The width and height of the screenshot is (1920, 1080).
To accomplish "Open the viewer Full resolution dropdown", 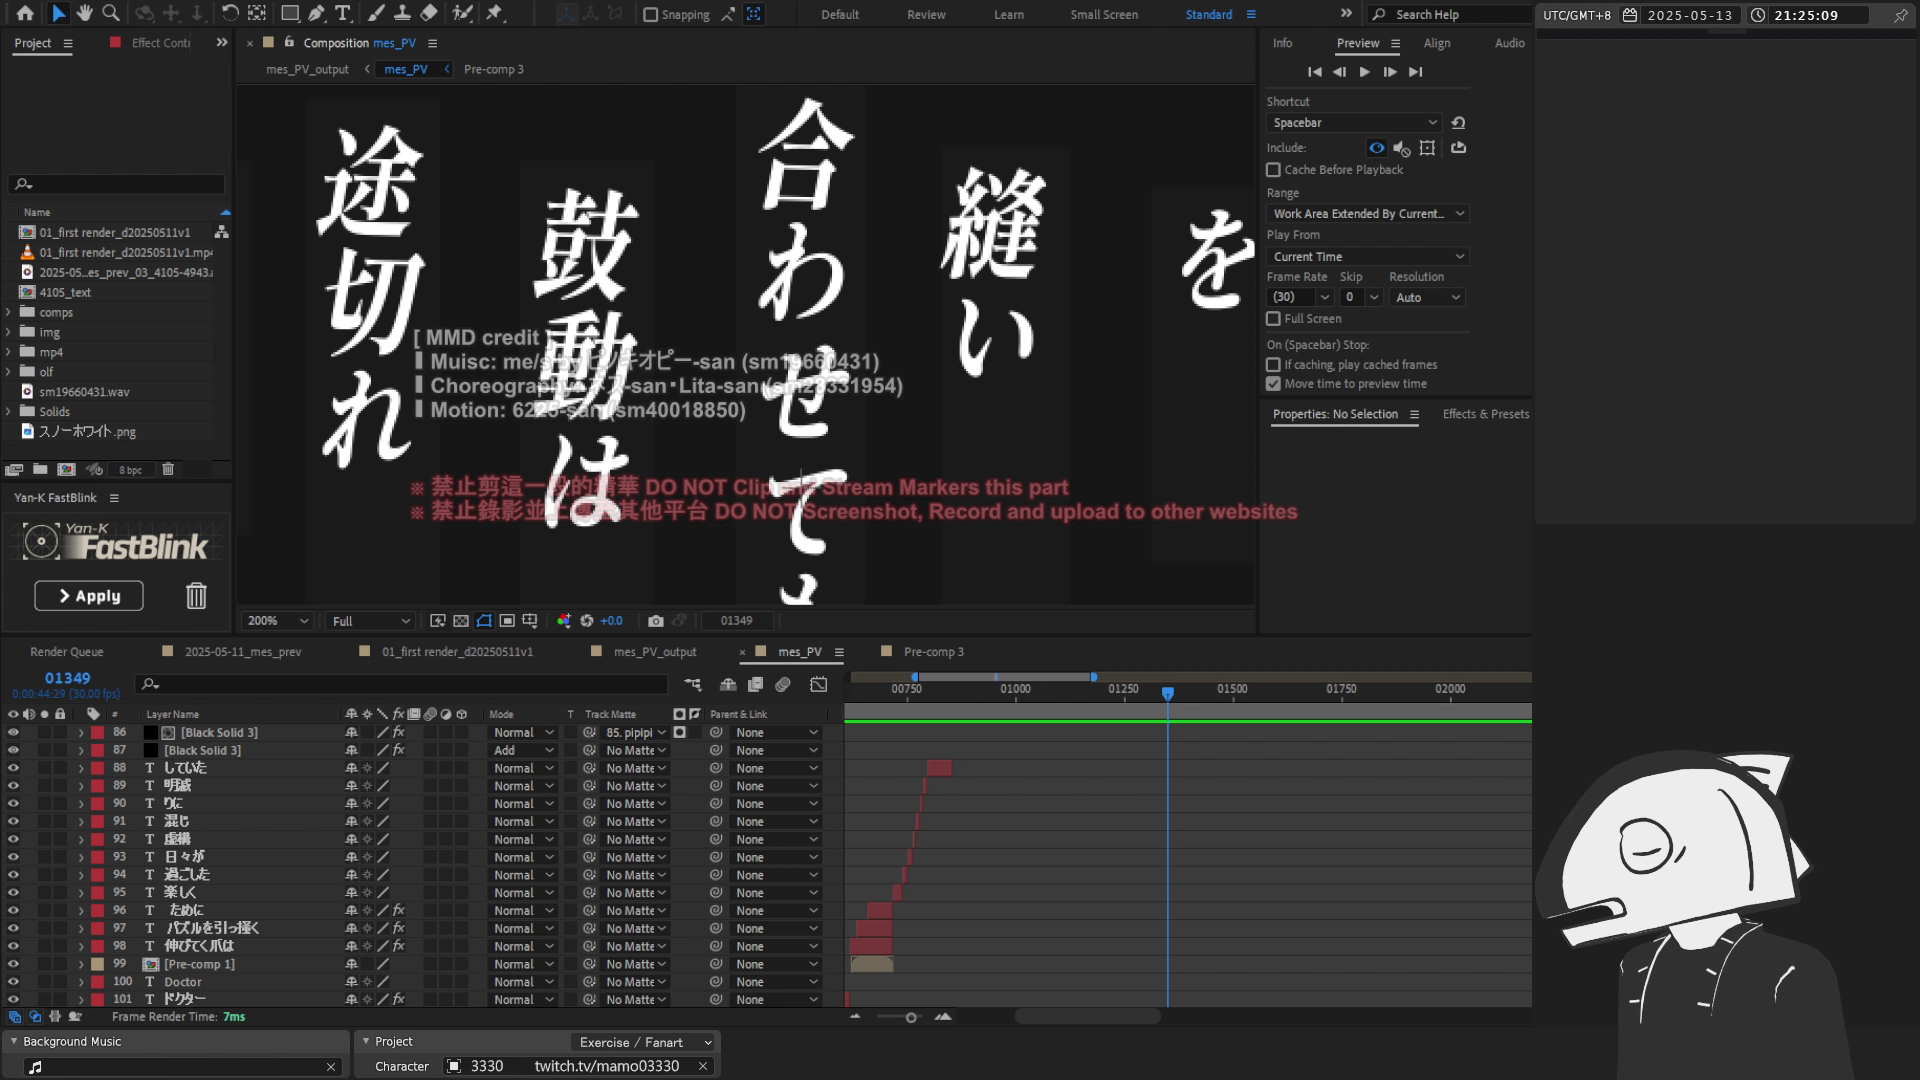I will 369,621.
